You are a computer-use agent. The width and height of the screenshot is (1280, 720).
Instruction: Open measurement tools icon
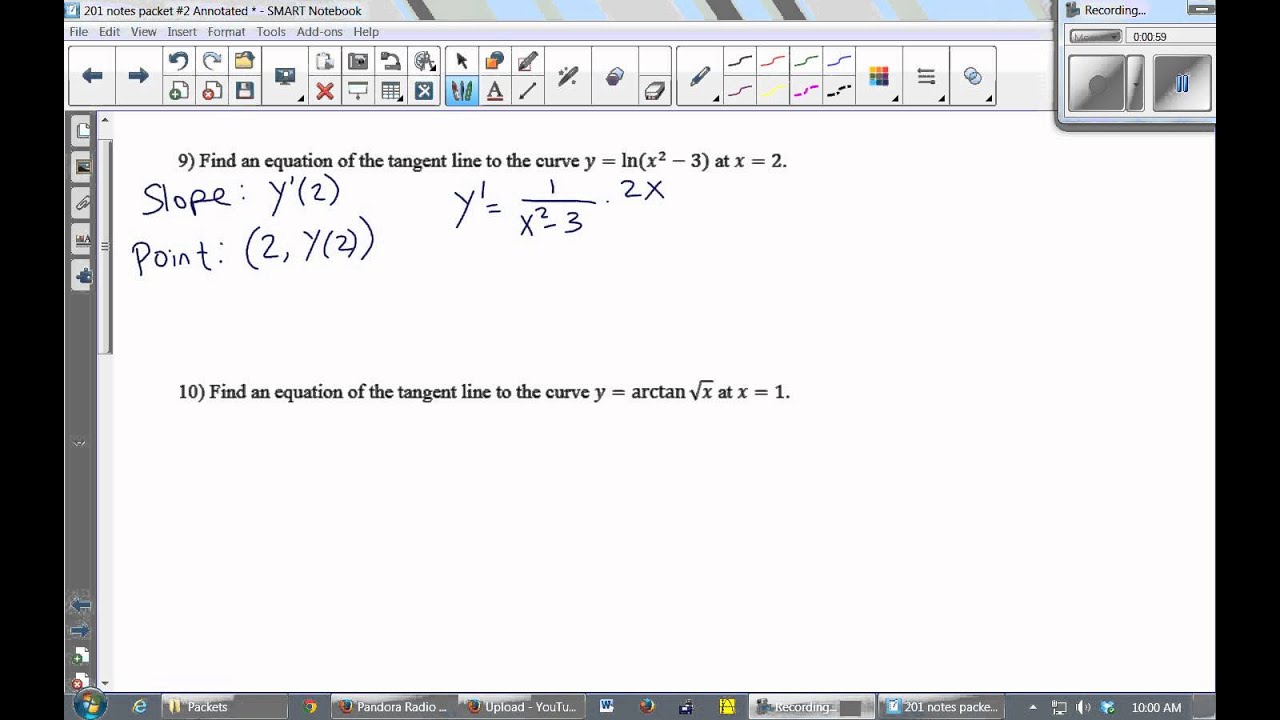(424, 61)
